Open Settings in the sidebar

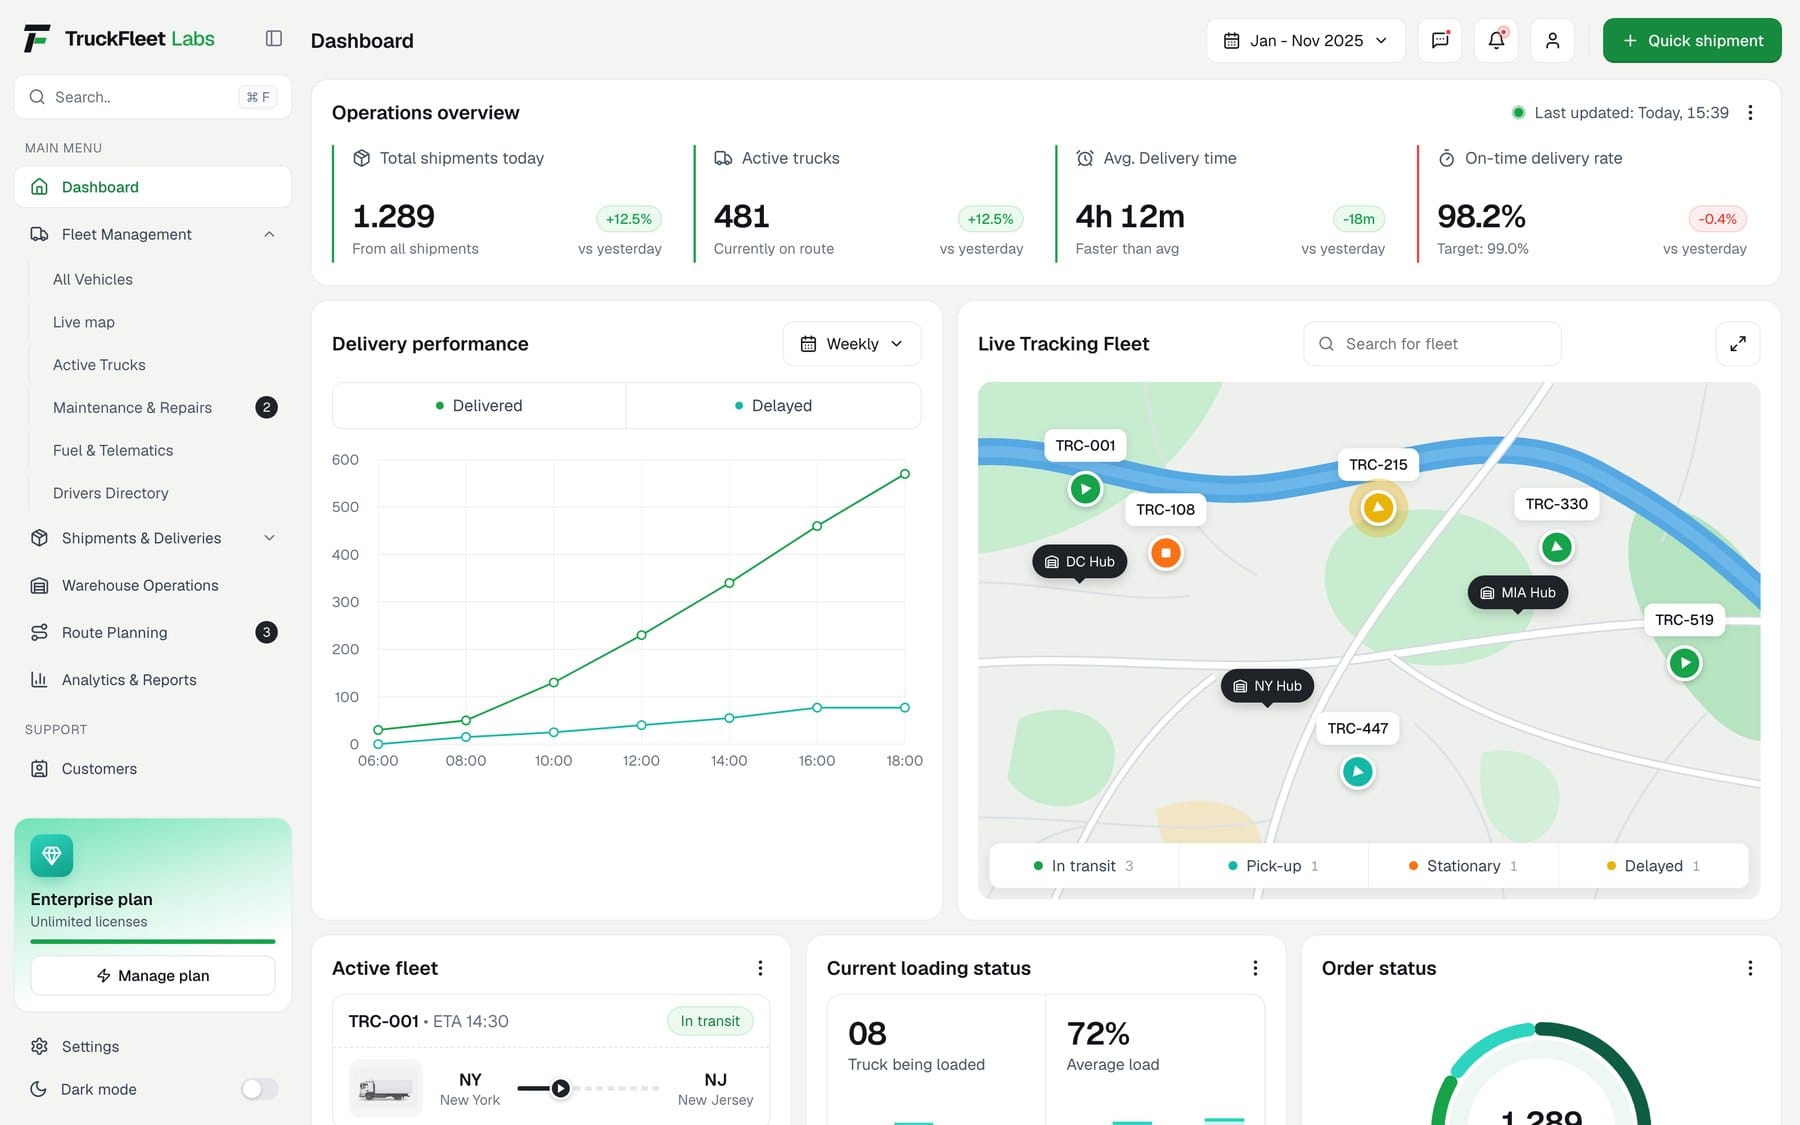click(x=153, y=1046)
